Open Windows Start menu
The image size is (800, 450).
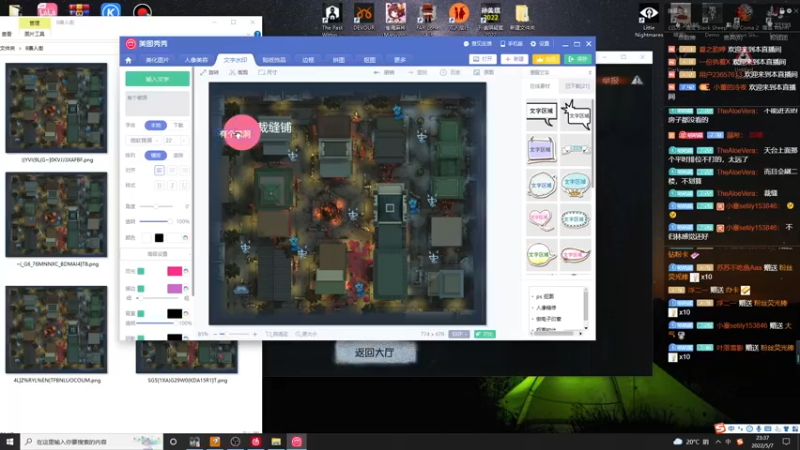[x=10, y=441]
